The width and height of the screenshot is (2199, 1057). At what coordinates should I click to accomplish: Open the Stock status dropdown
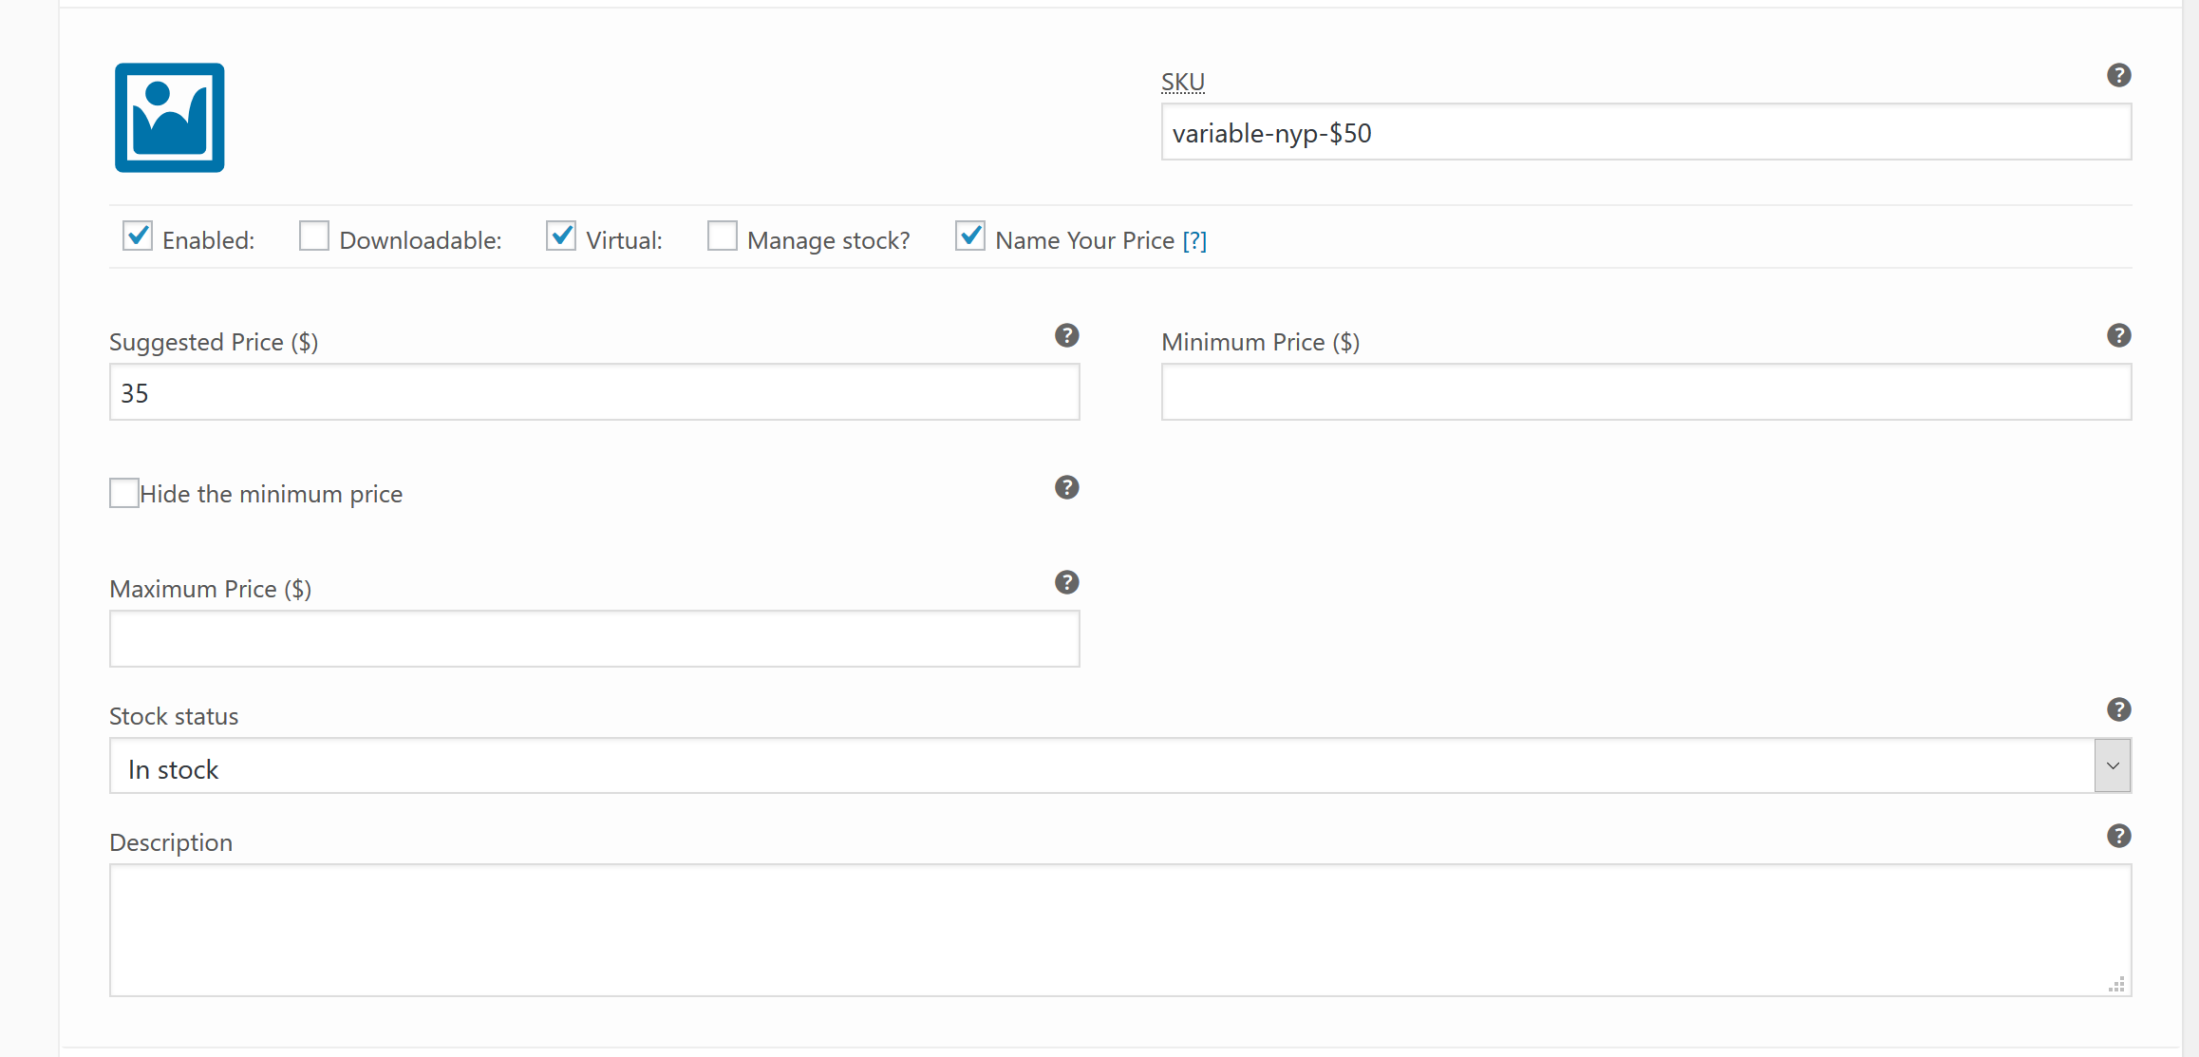(x=1120, y=766)
